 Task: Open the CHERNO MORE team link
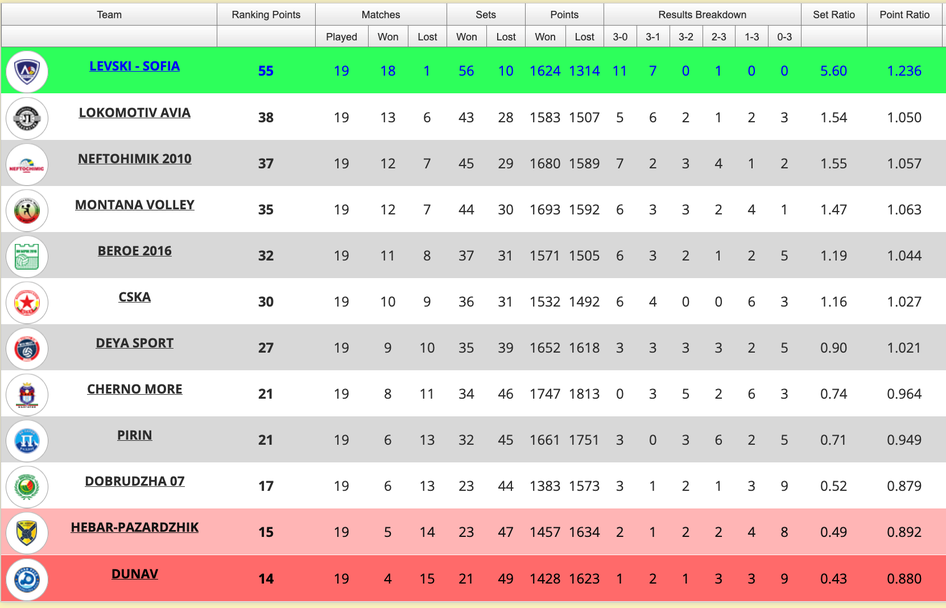[x=135, y=389]
